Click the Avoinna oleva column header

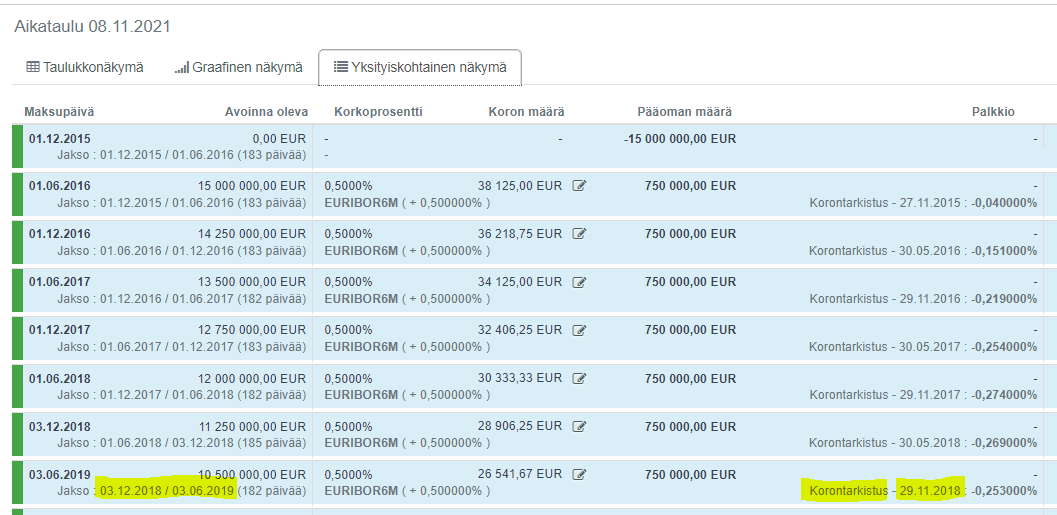pos(266,112)
